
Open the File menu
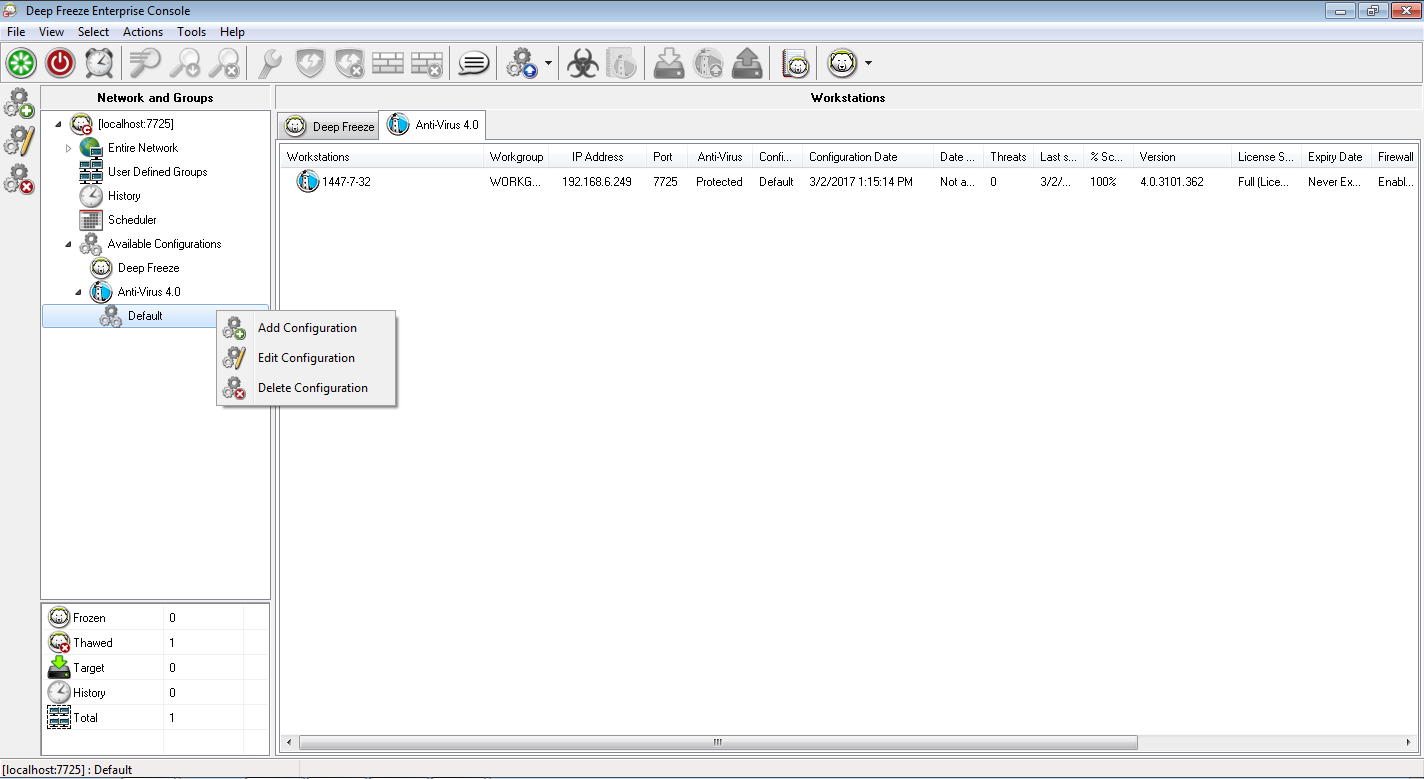(x=16, y=32)
